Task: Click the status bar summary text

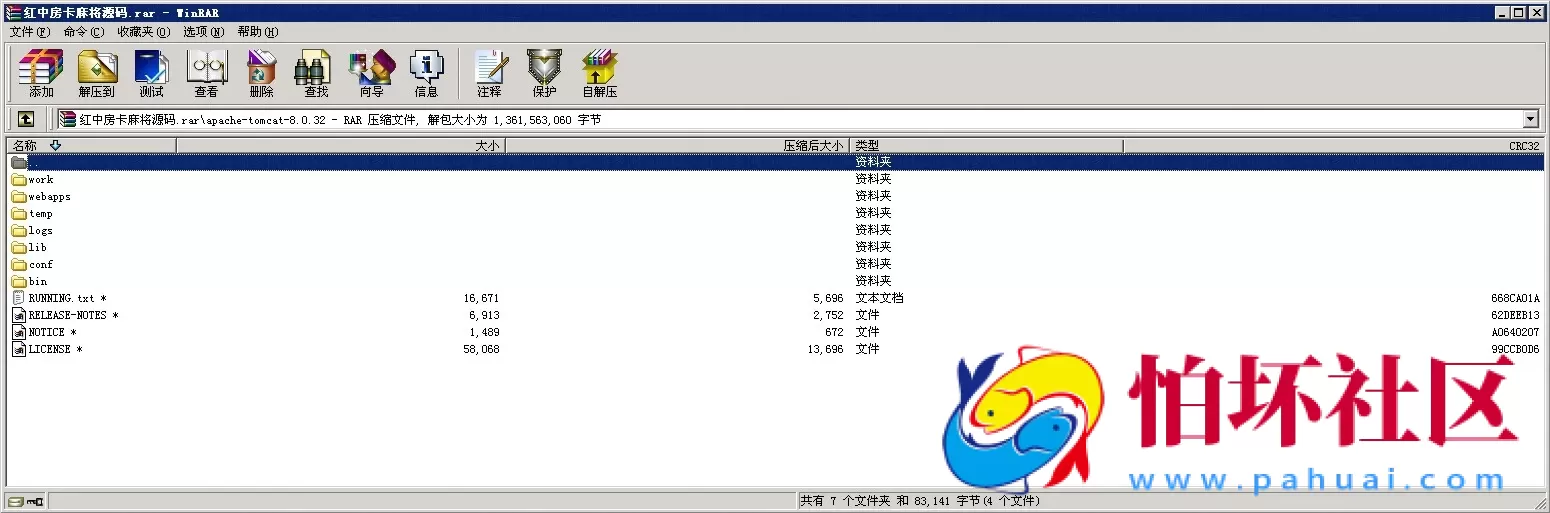Action: [x=920, y=501]
